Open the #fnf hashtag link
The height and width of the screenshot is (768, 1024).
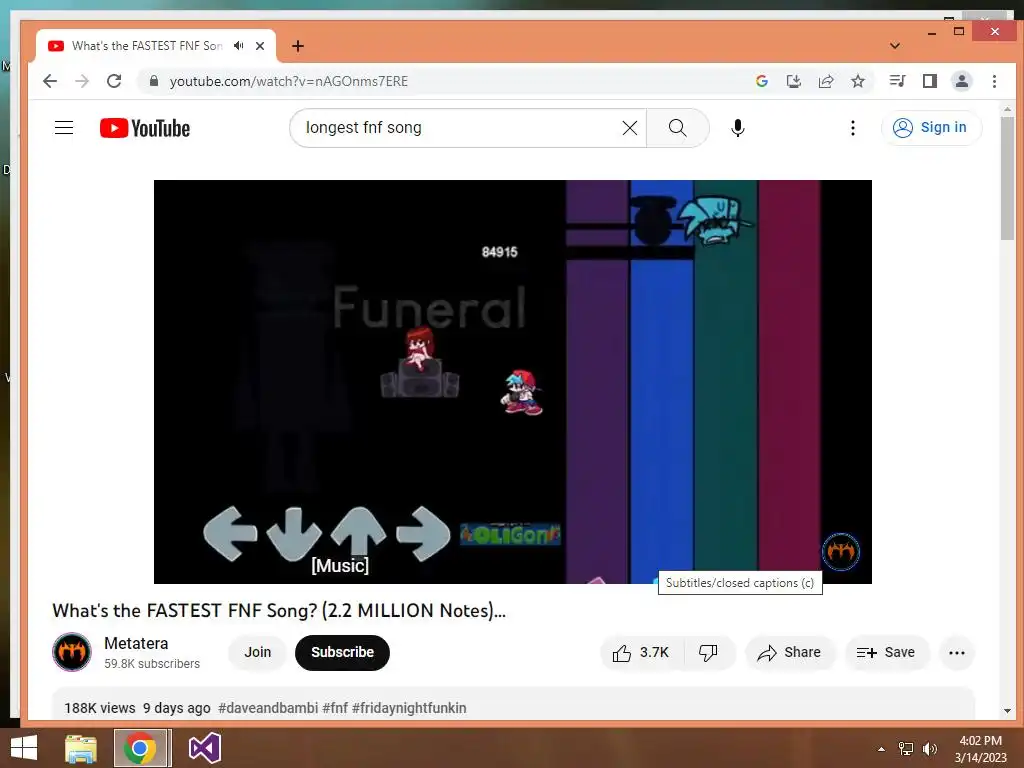[x=334, y=708]
